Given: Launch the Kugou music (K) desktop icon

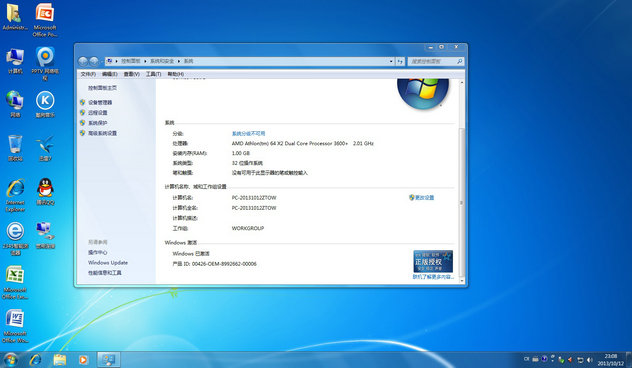Looking at the screenshot, I should pyautogui.click(x=45, y=104).
